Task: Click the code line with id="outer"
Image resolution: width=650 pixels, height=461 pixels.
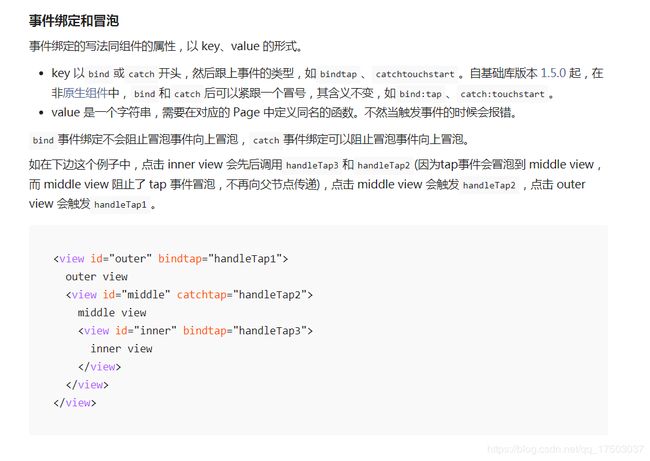Action: tap(171, 259)
